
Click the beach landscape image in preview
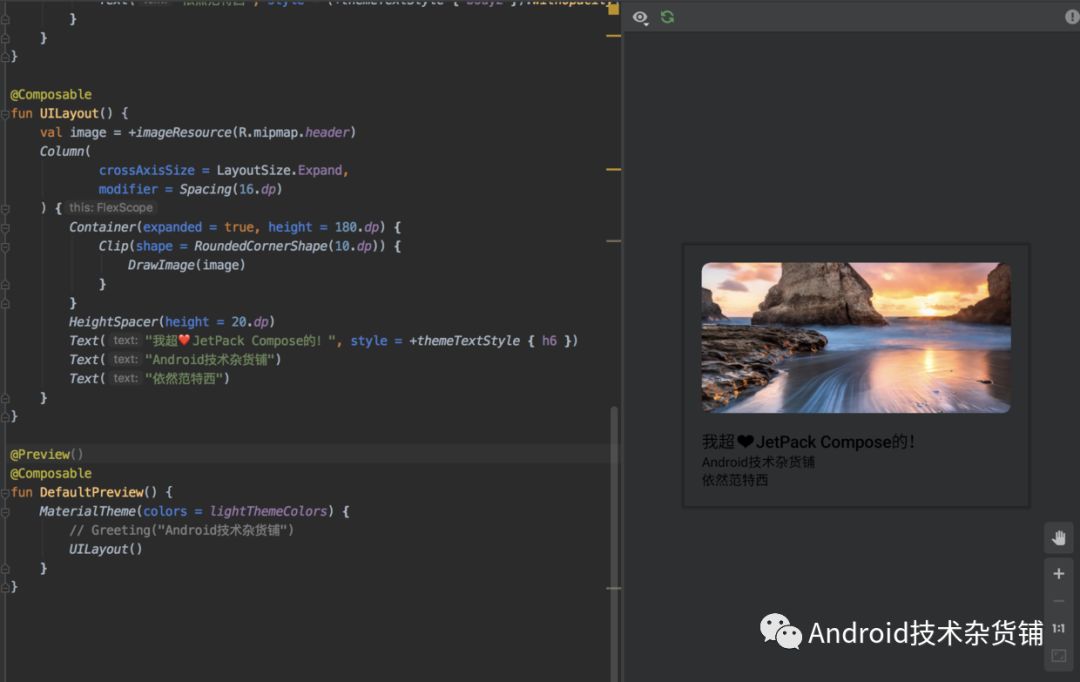click(855, 337)
